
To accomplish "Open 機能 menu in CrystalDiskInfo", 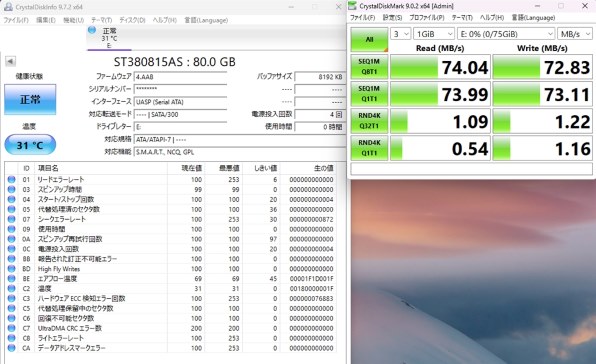I will coord(73,20).
